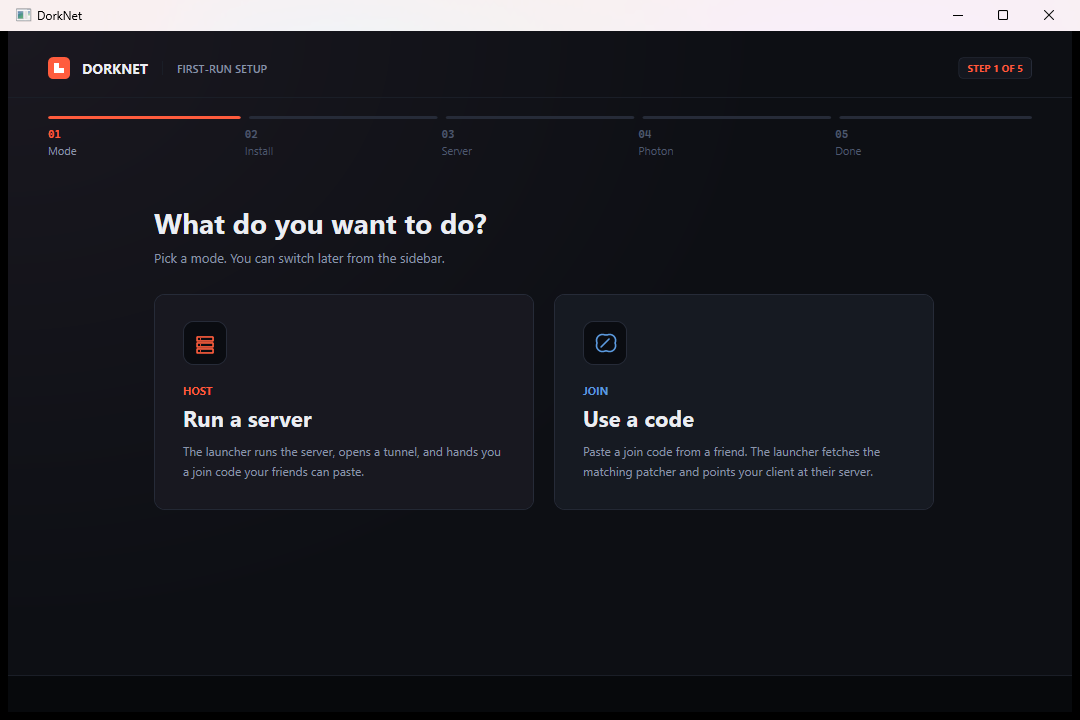Click the DORKNET brand text
Screen dimensions: 1080x720
[x=115, y=69]
